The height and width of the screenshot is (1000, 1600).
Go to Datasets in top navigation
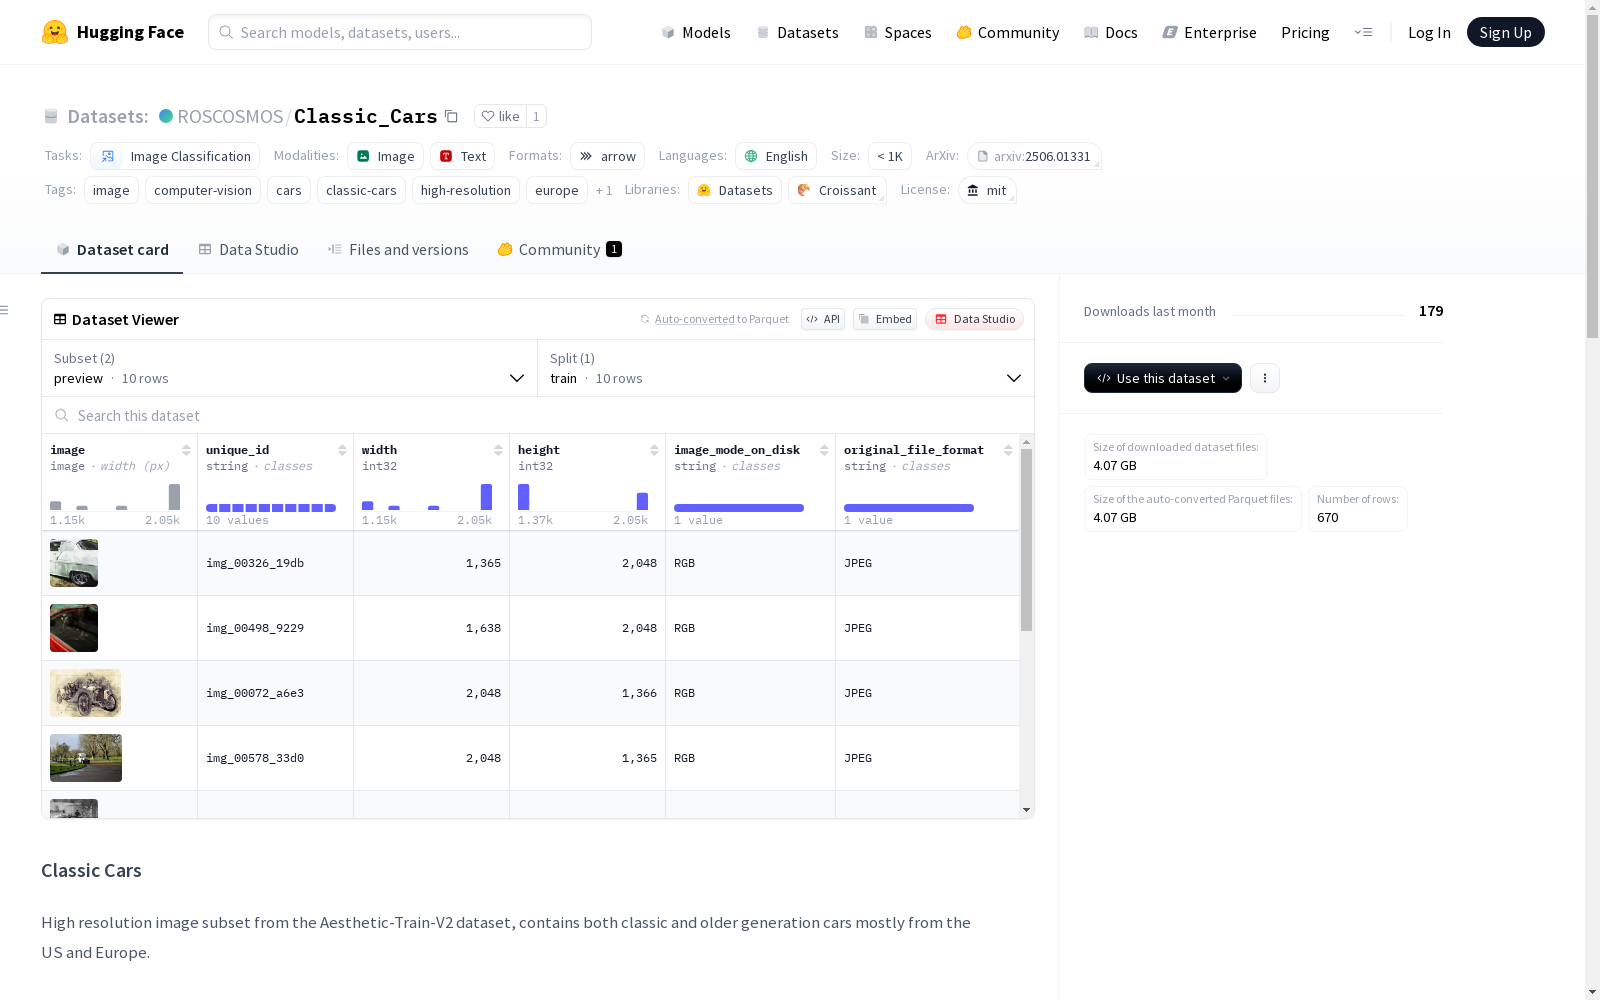[797, 32]
